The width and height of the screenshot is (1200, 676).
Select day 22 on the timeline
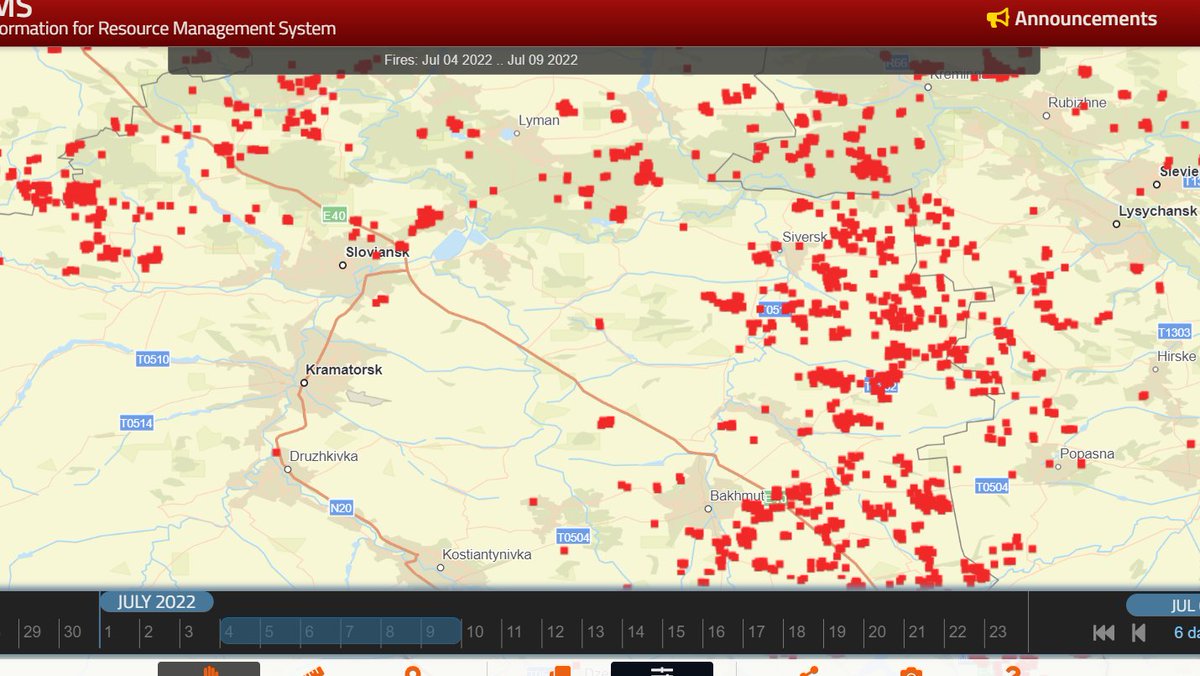(x=957, y=632)
